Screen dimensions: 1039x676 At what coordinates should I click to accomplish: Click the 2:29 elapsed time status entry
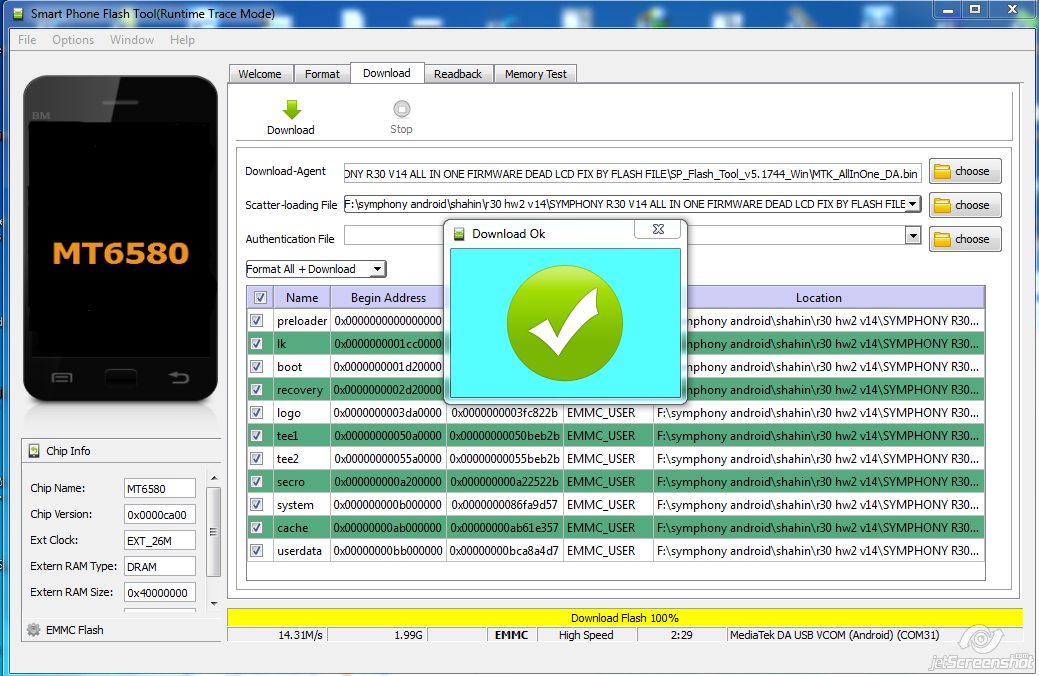[x=681, y=635]
